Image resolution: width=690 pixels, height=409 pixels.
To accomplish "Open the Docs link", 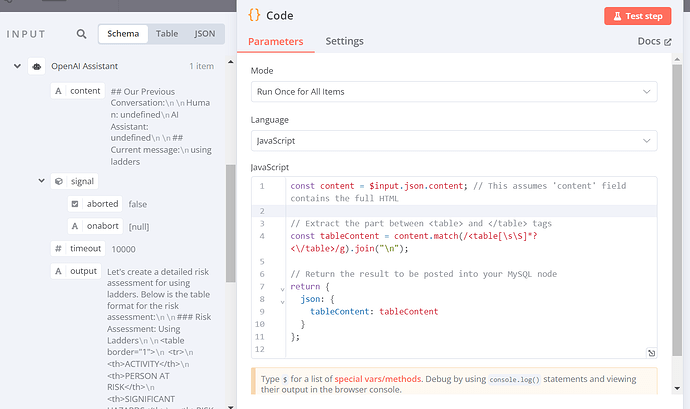I will 654,41.
